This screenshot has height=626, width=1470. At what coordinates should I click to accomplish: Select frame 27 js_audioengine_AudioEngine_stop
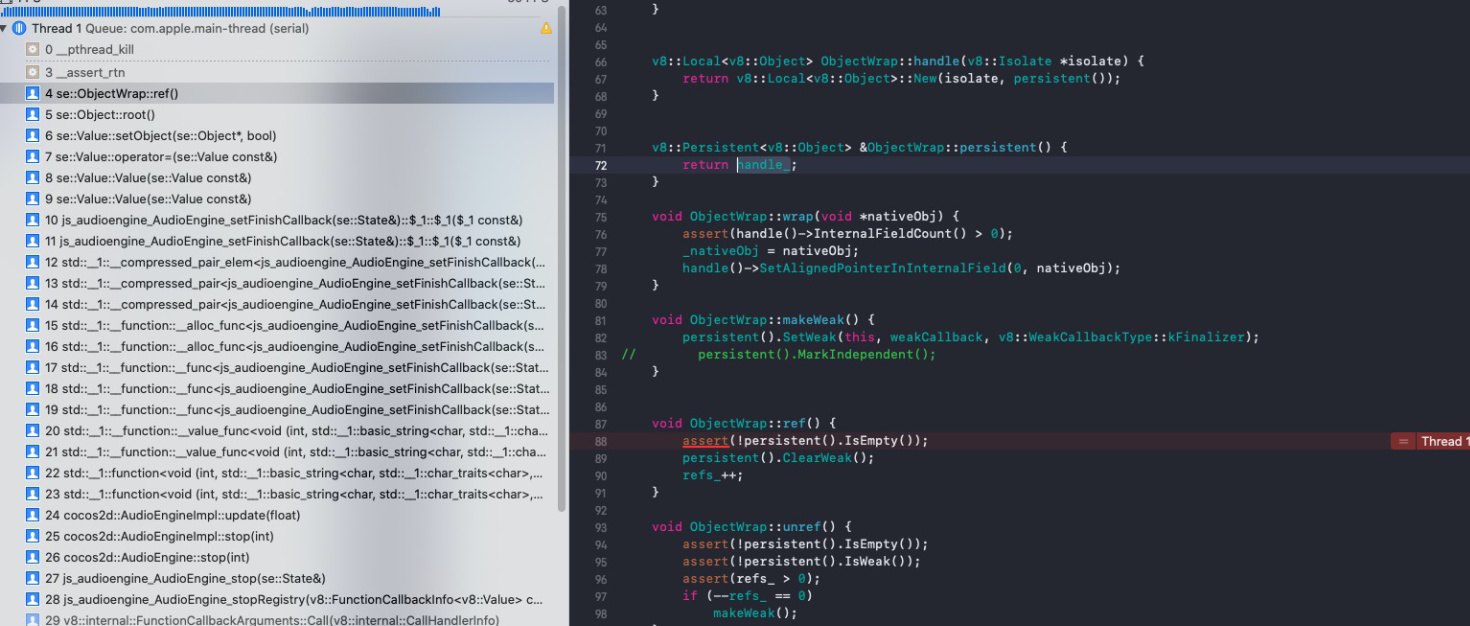coord(277,578)
